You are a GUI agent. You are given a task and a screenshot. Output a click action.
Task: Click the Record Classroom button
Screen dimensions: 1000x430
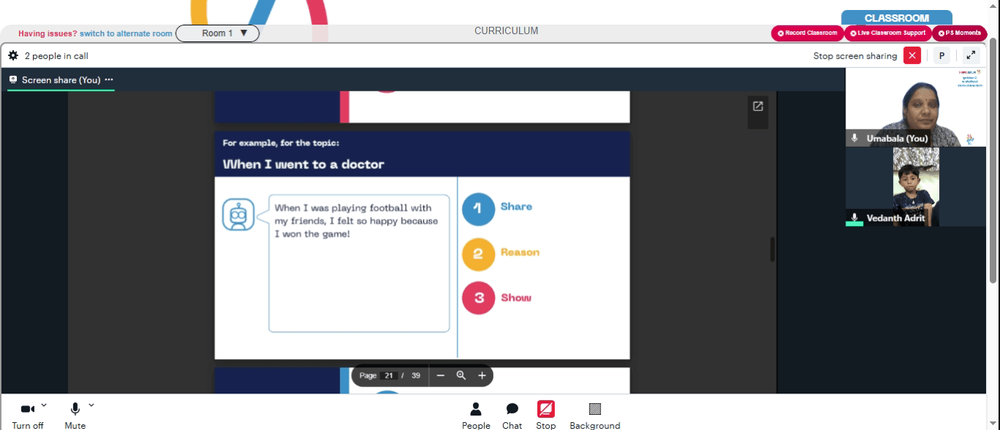[x=807, y=33]
